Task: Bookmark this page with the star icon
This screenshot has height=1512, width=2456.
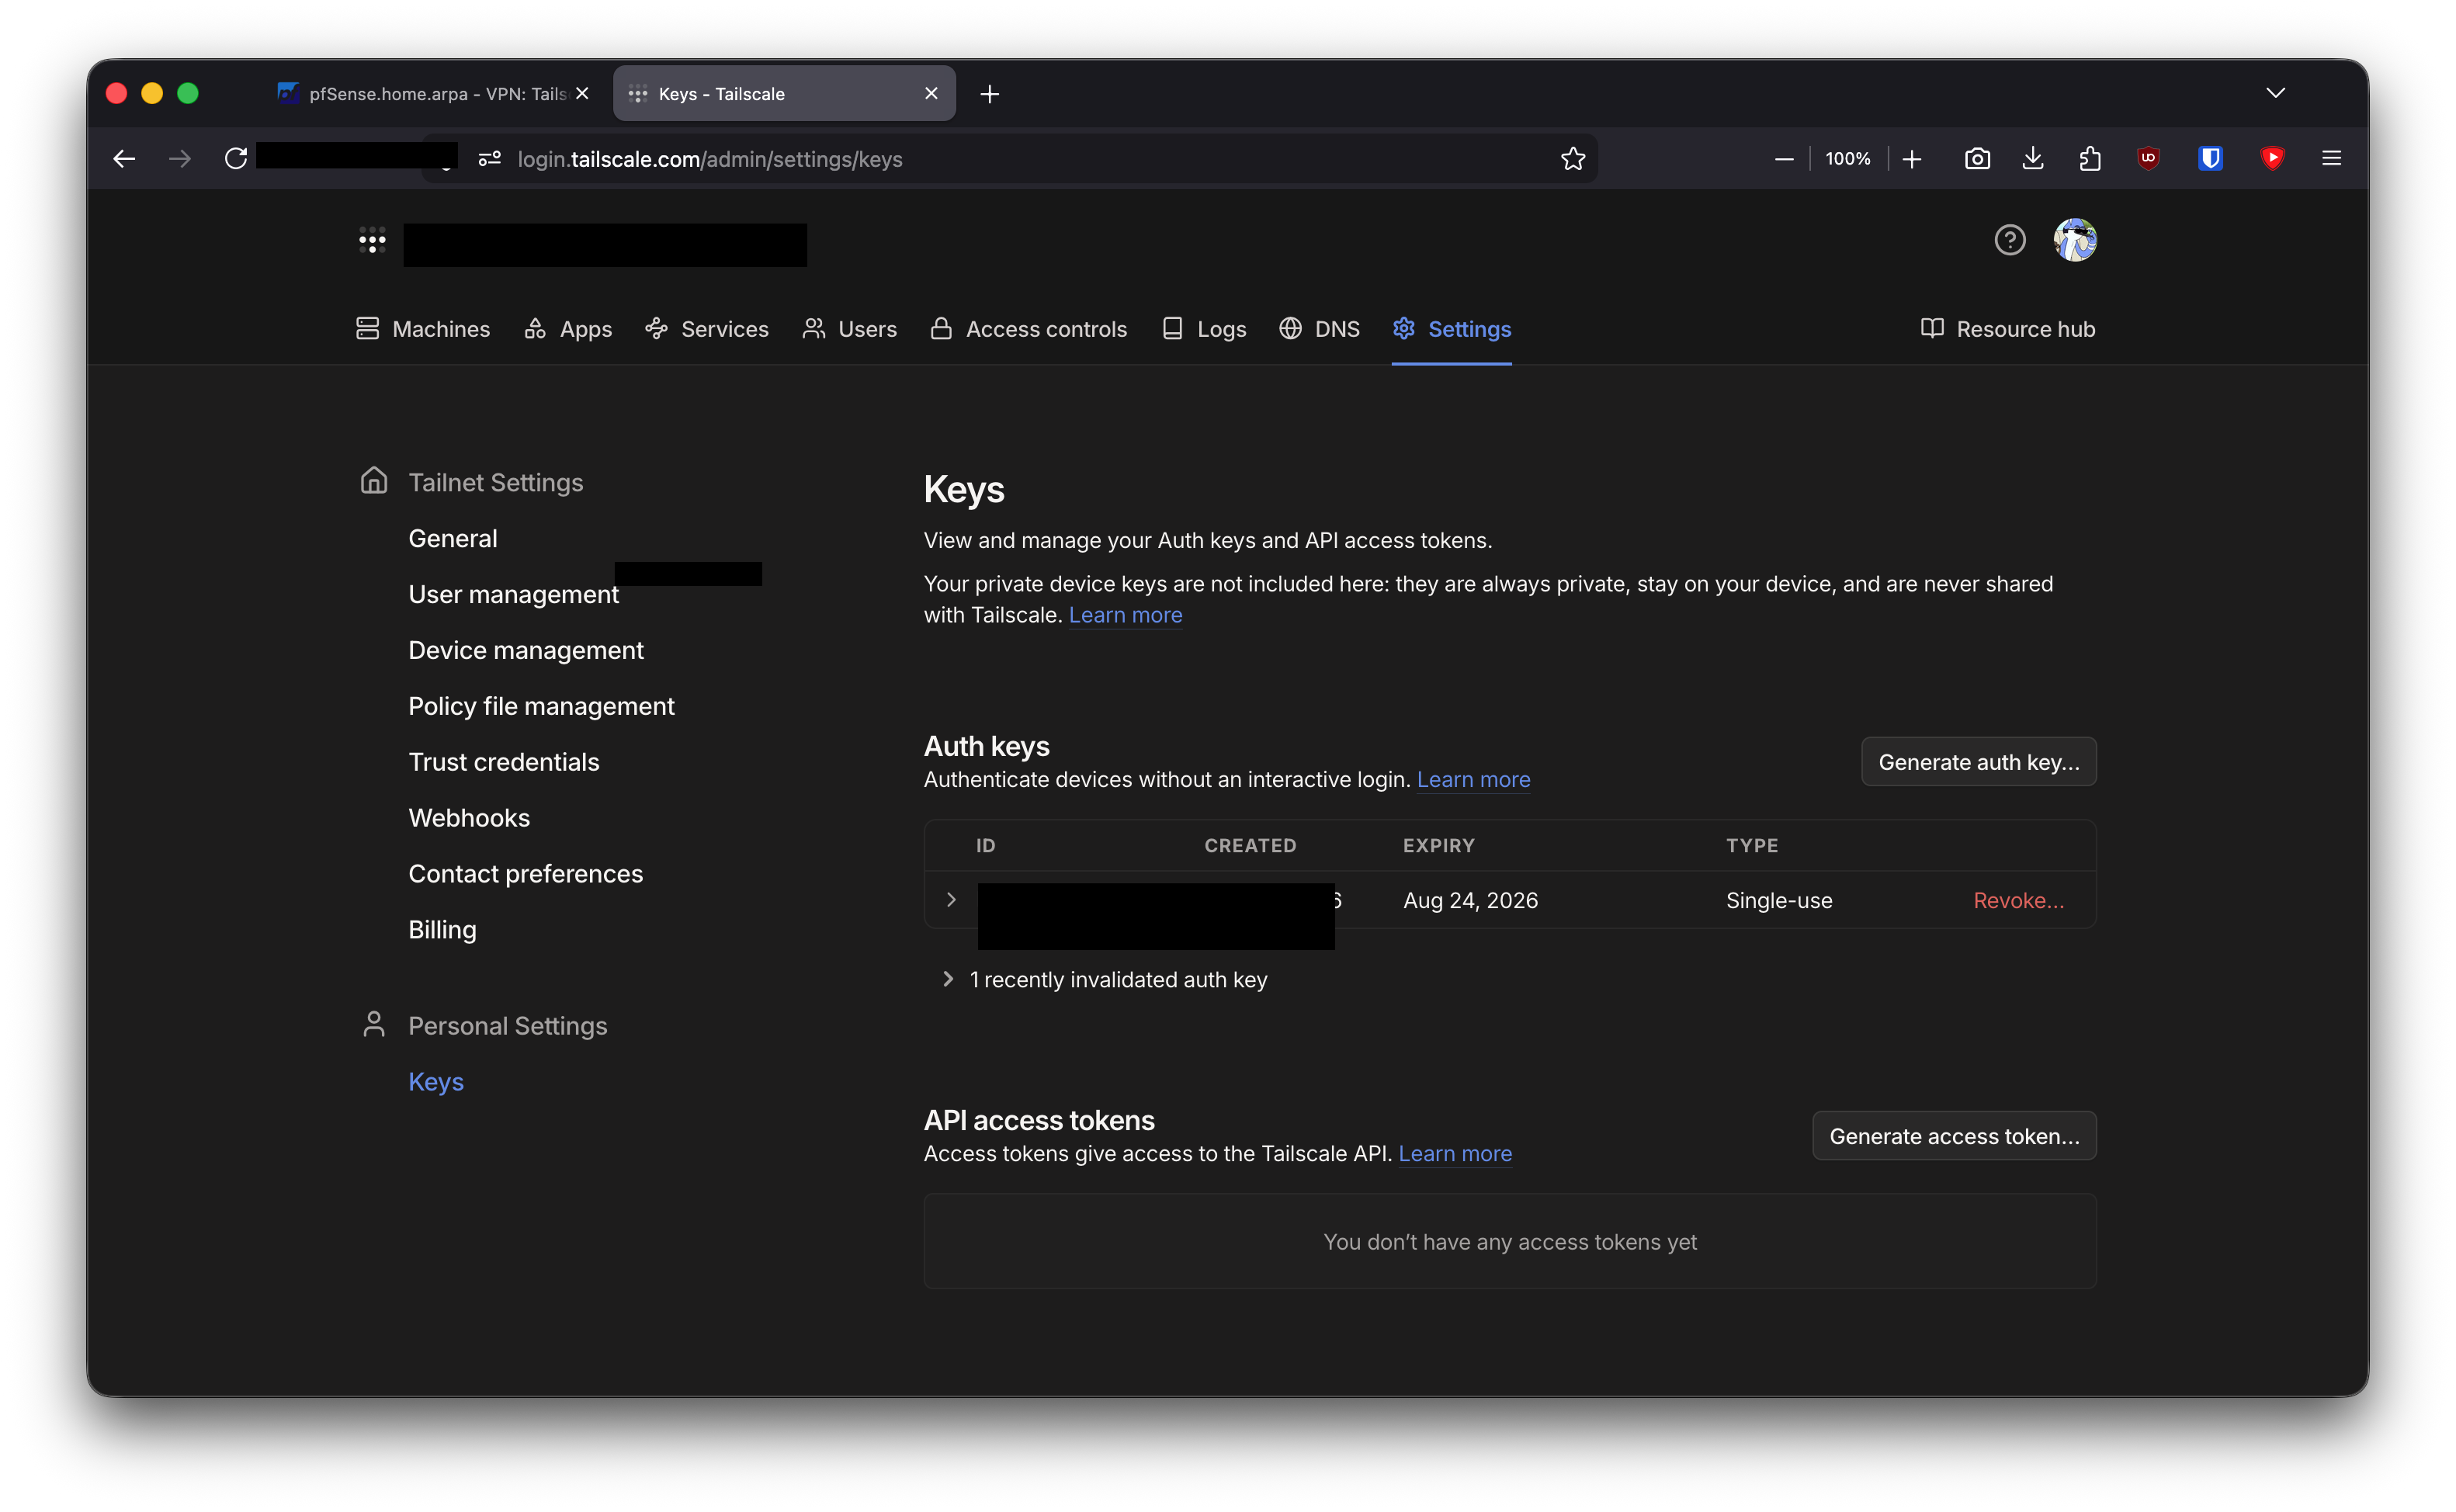Action: click(x=1572, y=159)
